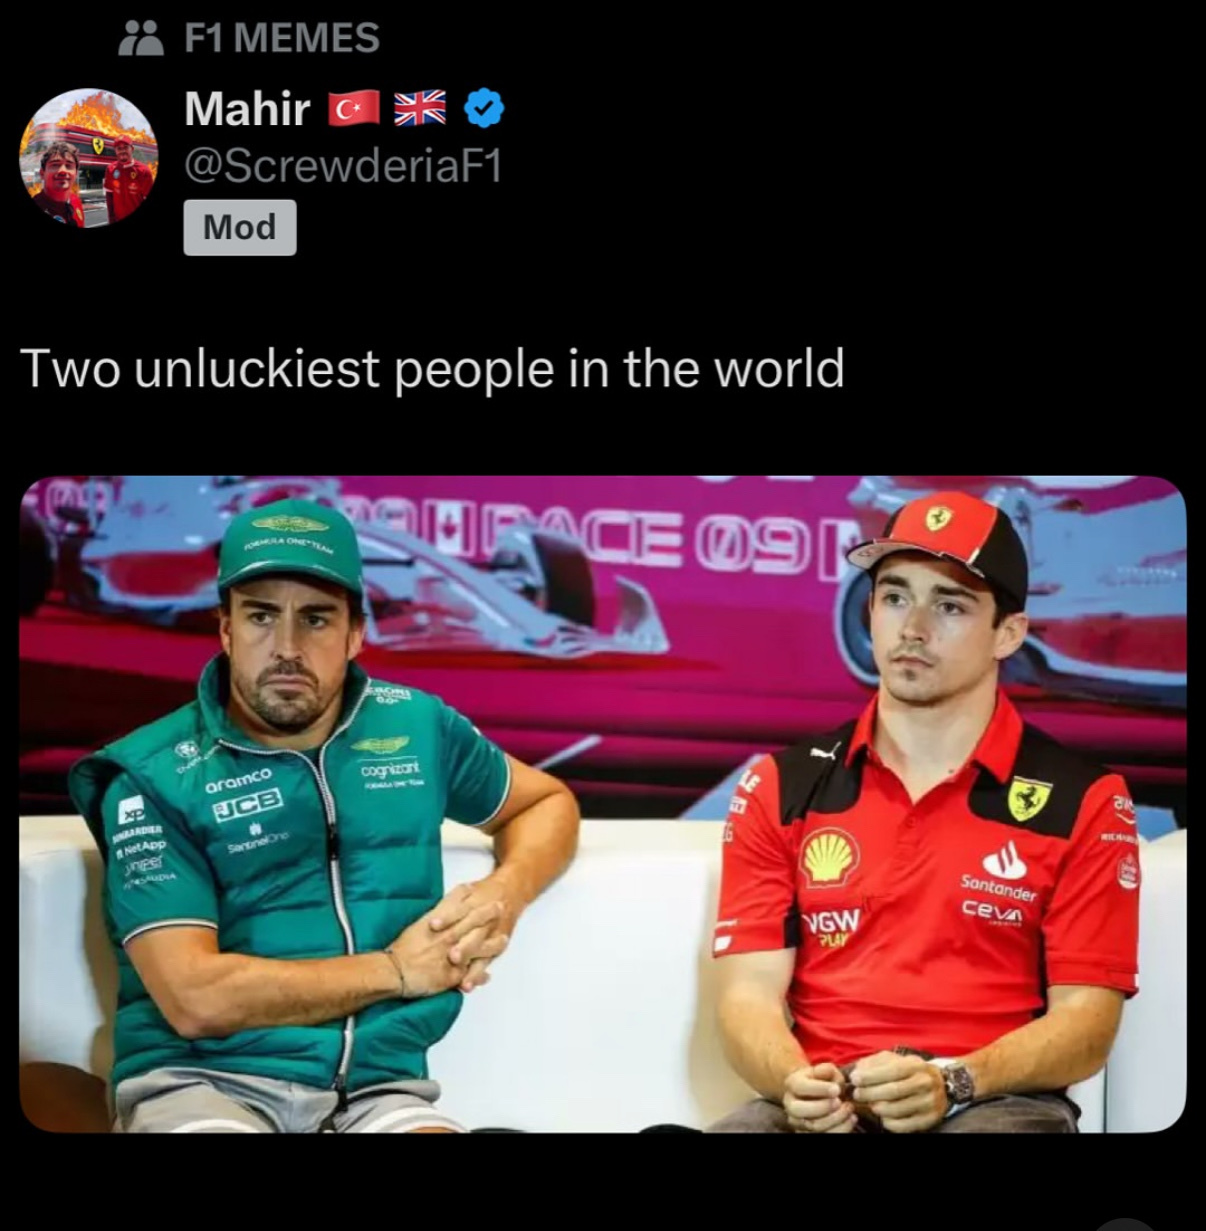
Task: Click the Ferrari shield on the red cap
Action: pos(938,518)
